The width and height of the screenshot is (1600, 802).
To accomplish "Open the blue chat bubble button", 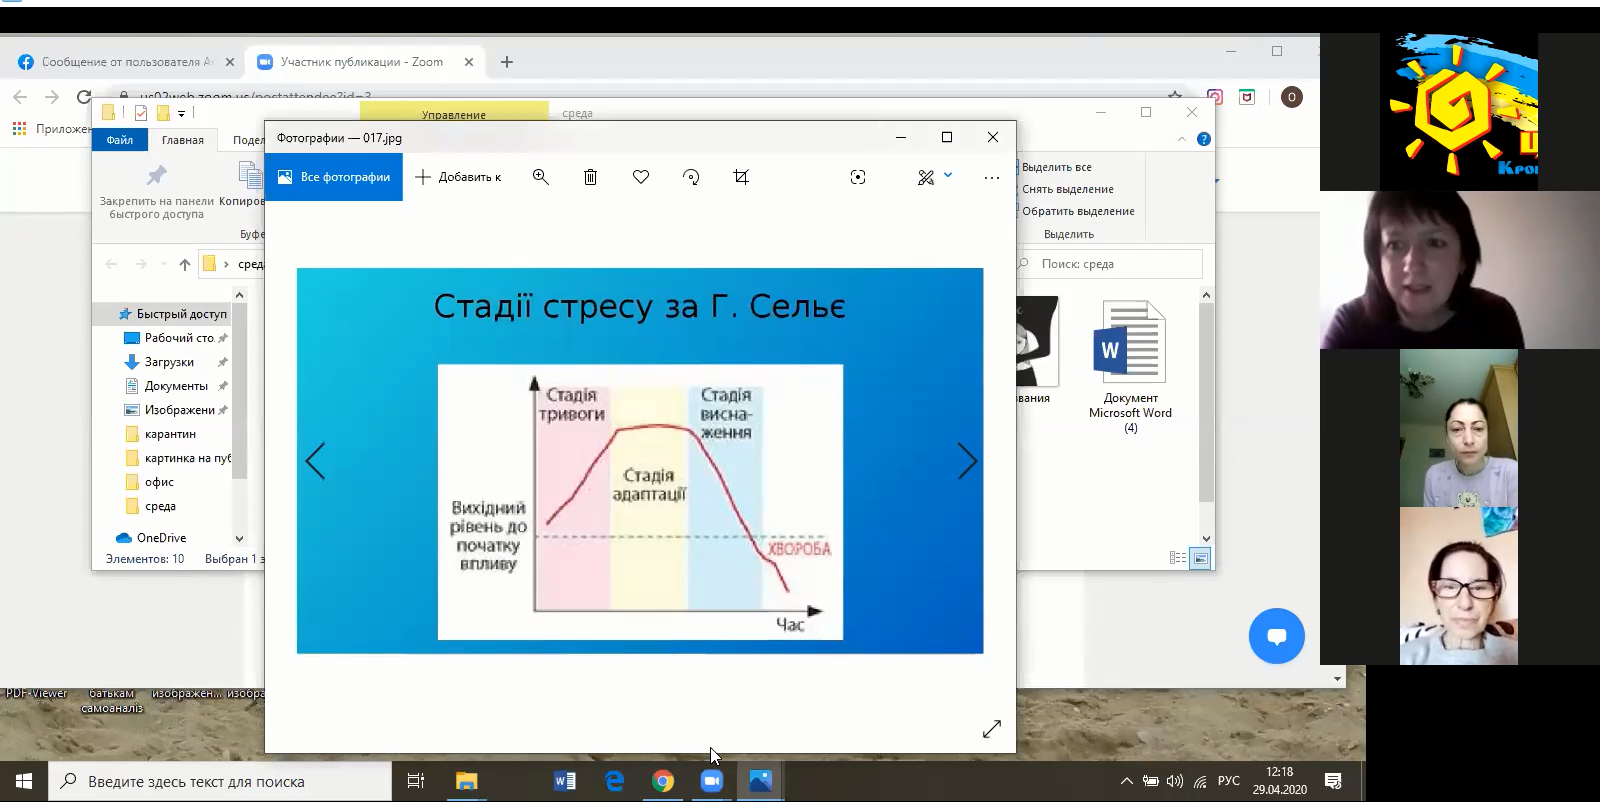I will (x=1276, y=636).
